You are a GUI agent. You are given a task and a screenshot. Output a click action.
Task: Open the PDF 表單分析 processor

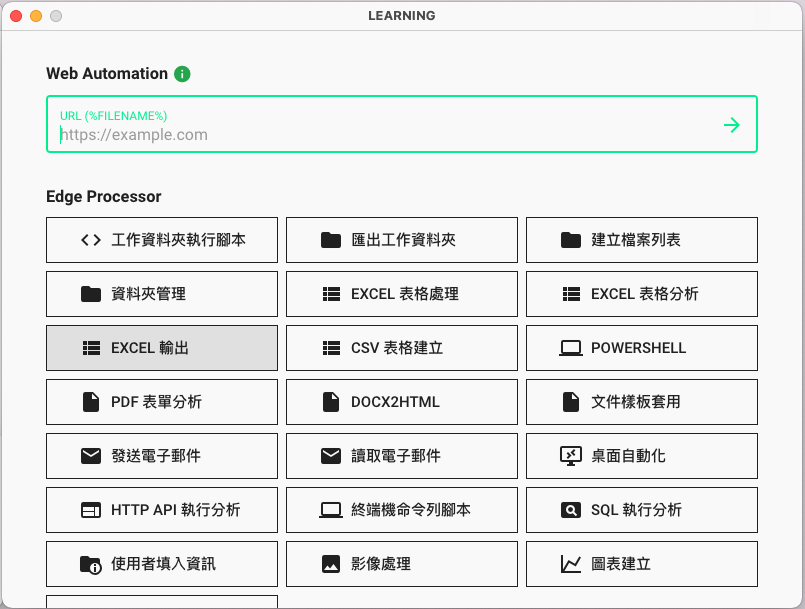162,402
